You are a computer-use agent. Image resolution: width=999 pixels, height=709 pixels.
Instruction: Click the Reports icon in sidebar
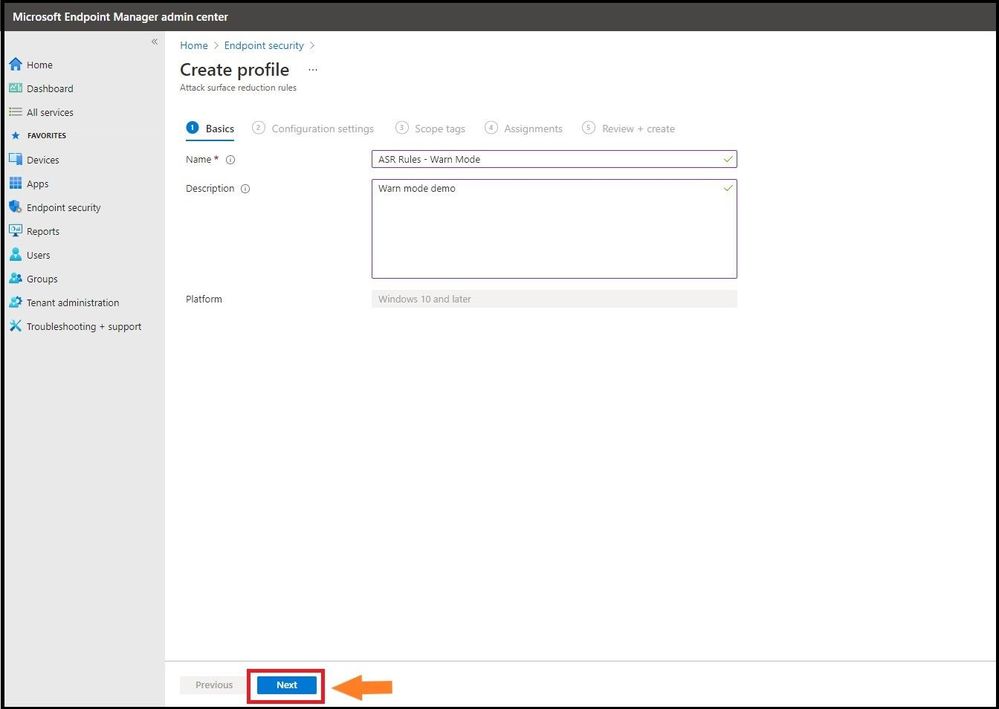[x=15, y=231]
